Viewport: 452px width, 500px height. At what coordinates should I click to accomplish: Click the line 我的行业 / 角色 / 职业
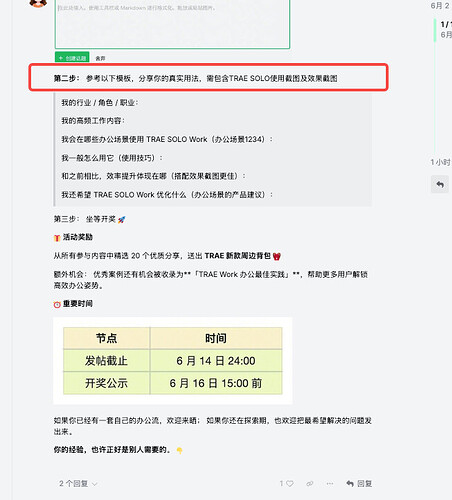pyautogui.click(x=99, y=102)
